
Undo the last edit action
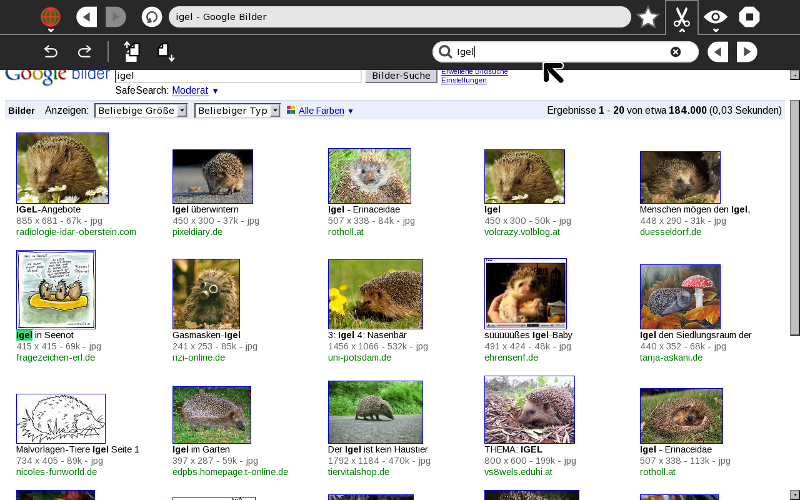tap(51, 52)
